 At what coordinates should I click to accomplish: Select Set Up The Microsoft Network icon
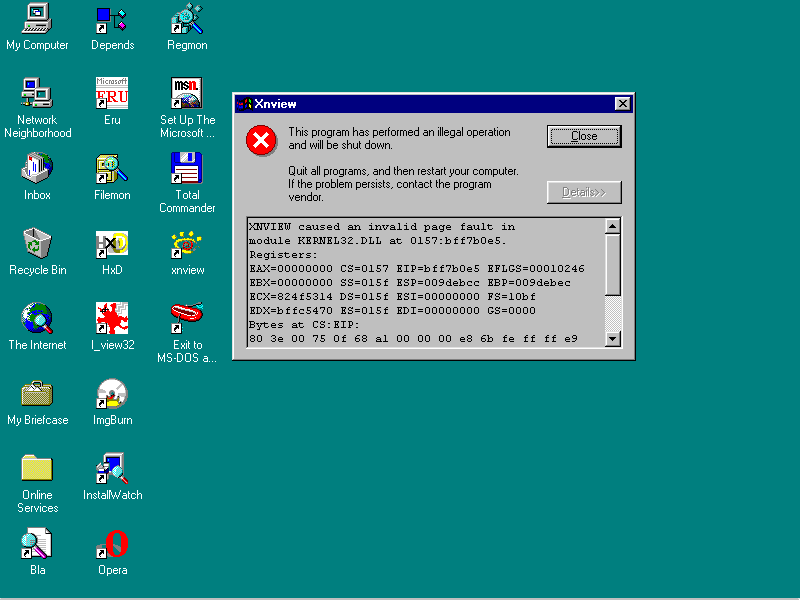(187, 93)
